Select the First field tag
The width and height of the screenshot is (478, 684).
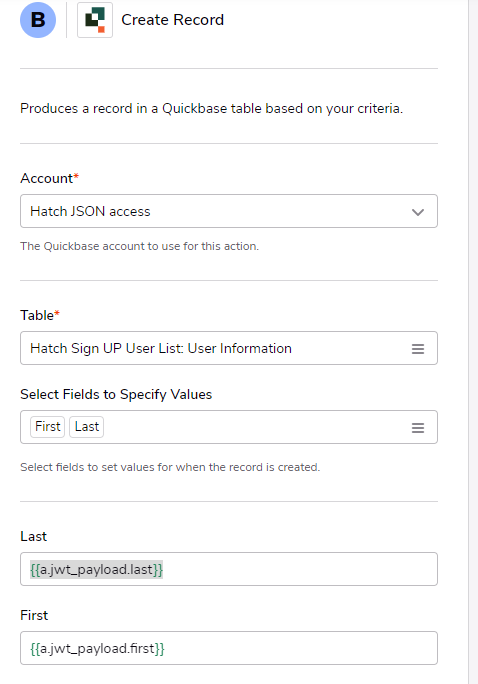[x=48, y=427]
